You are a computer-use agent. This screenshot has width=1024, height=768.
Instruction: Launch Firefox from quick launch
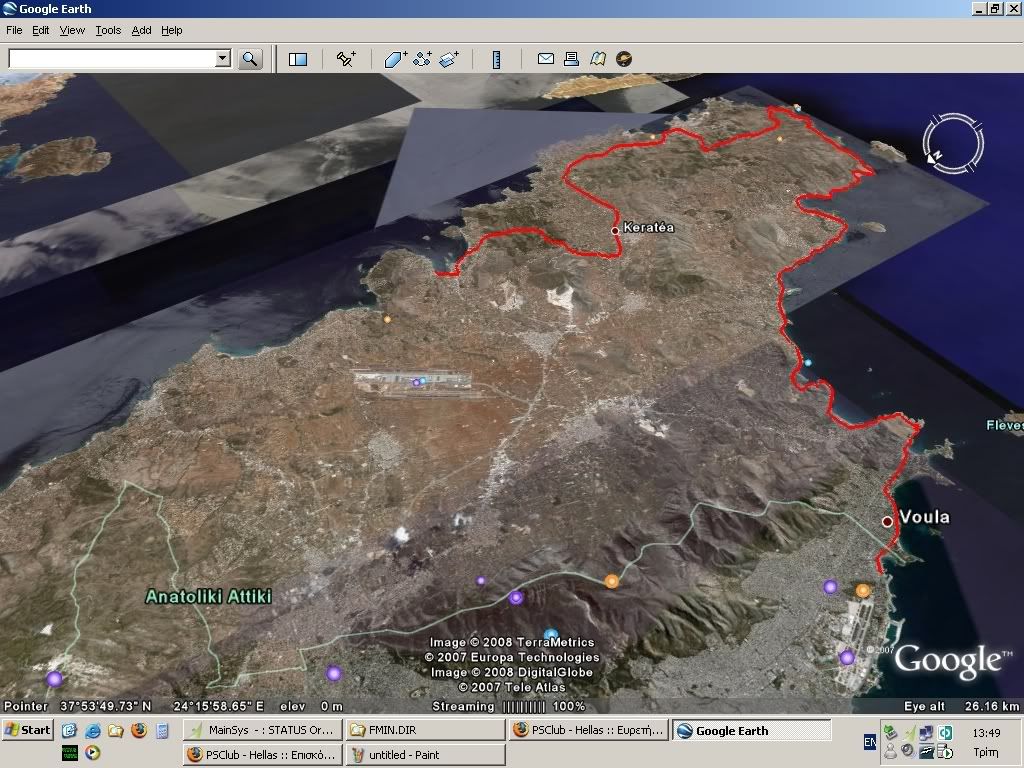coord(138,730)
